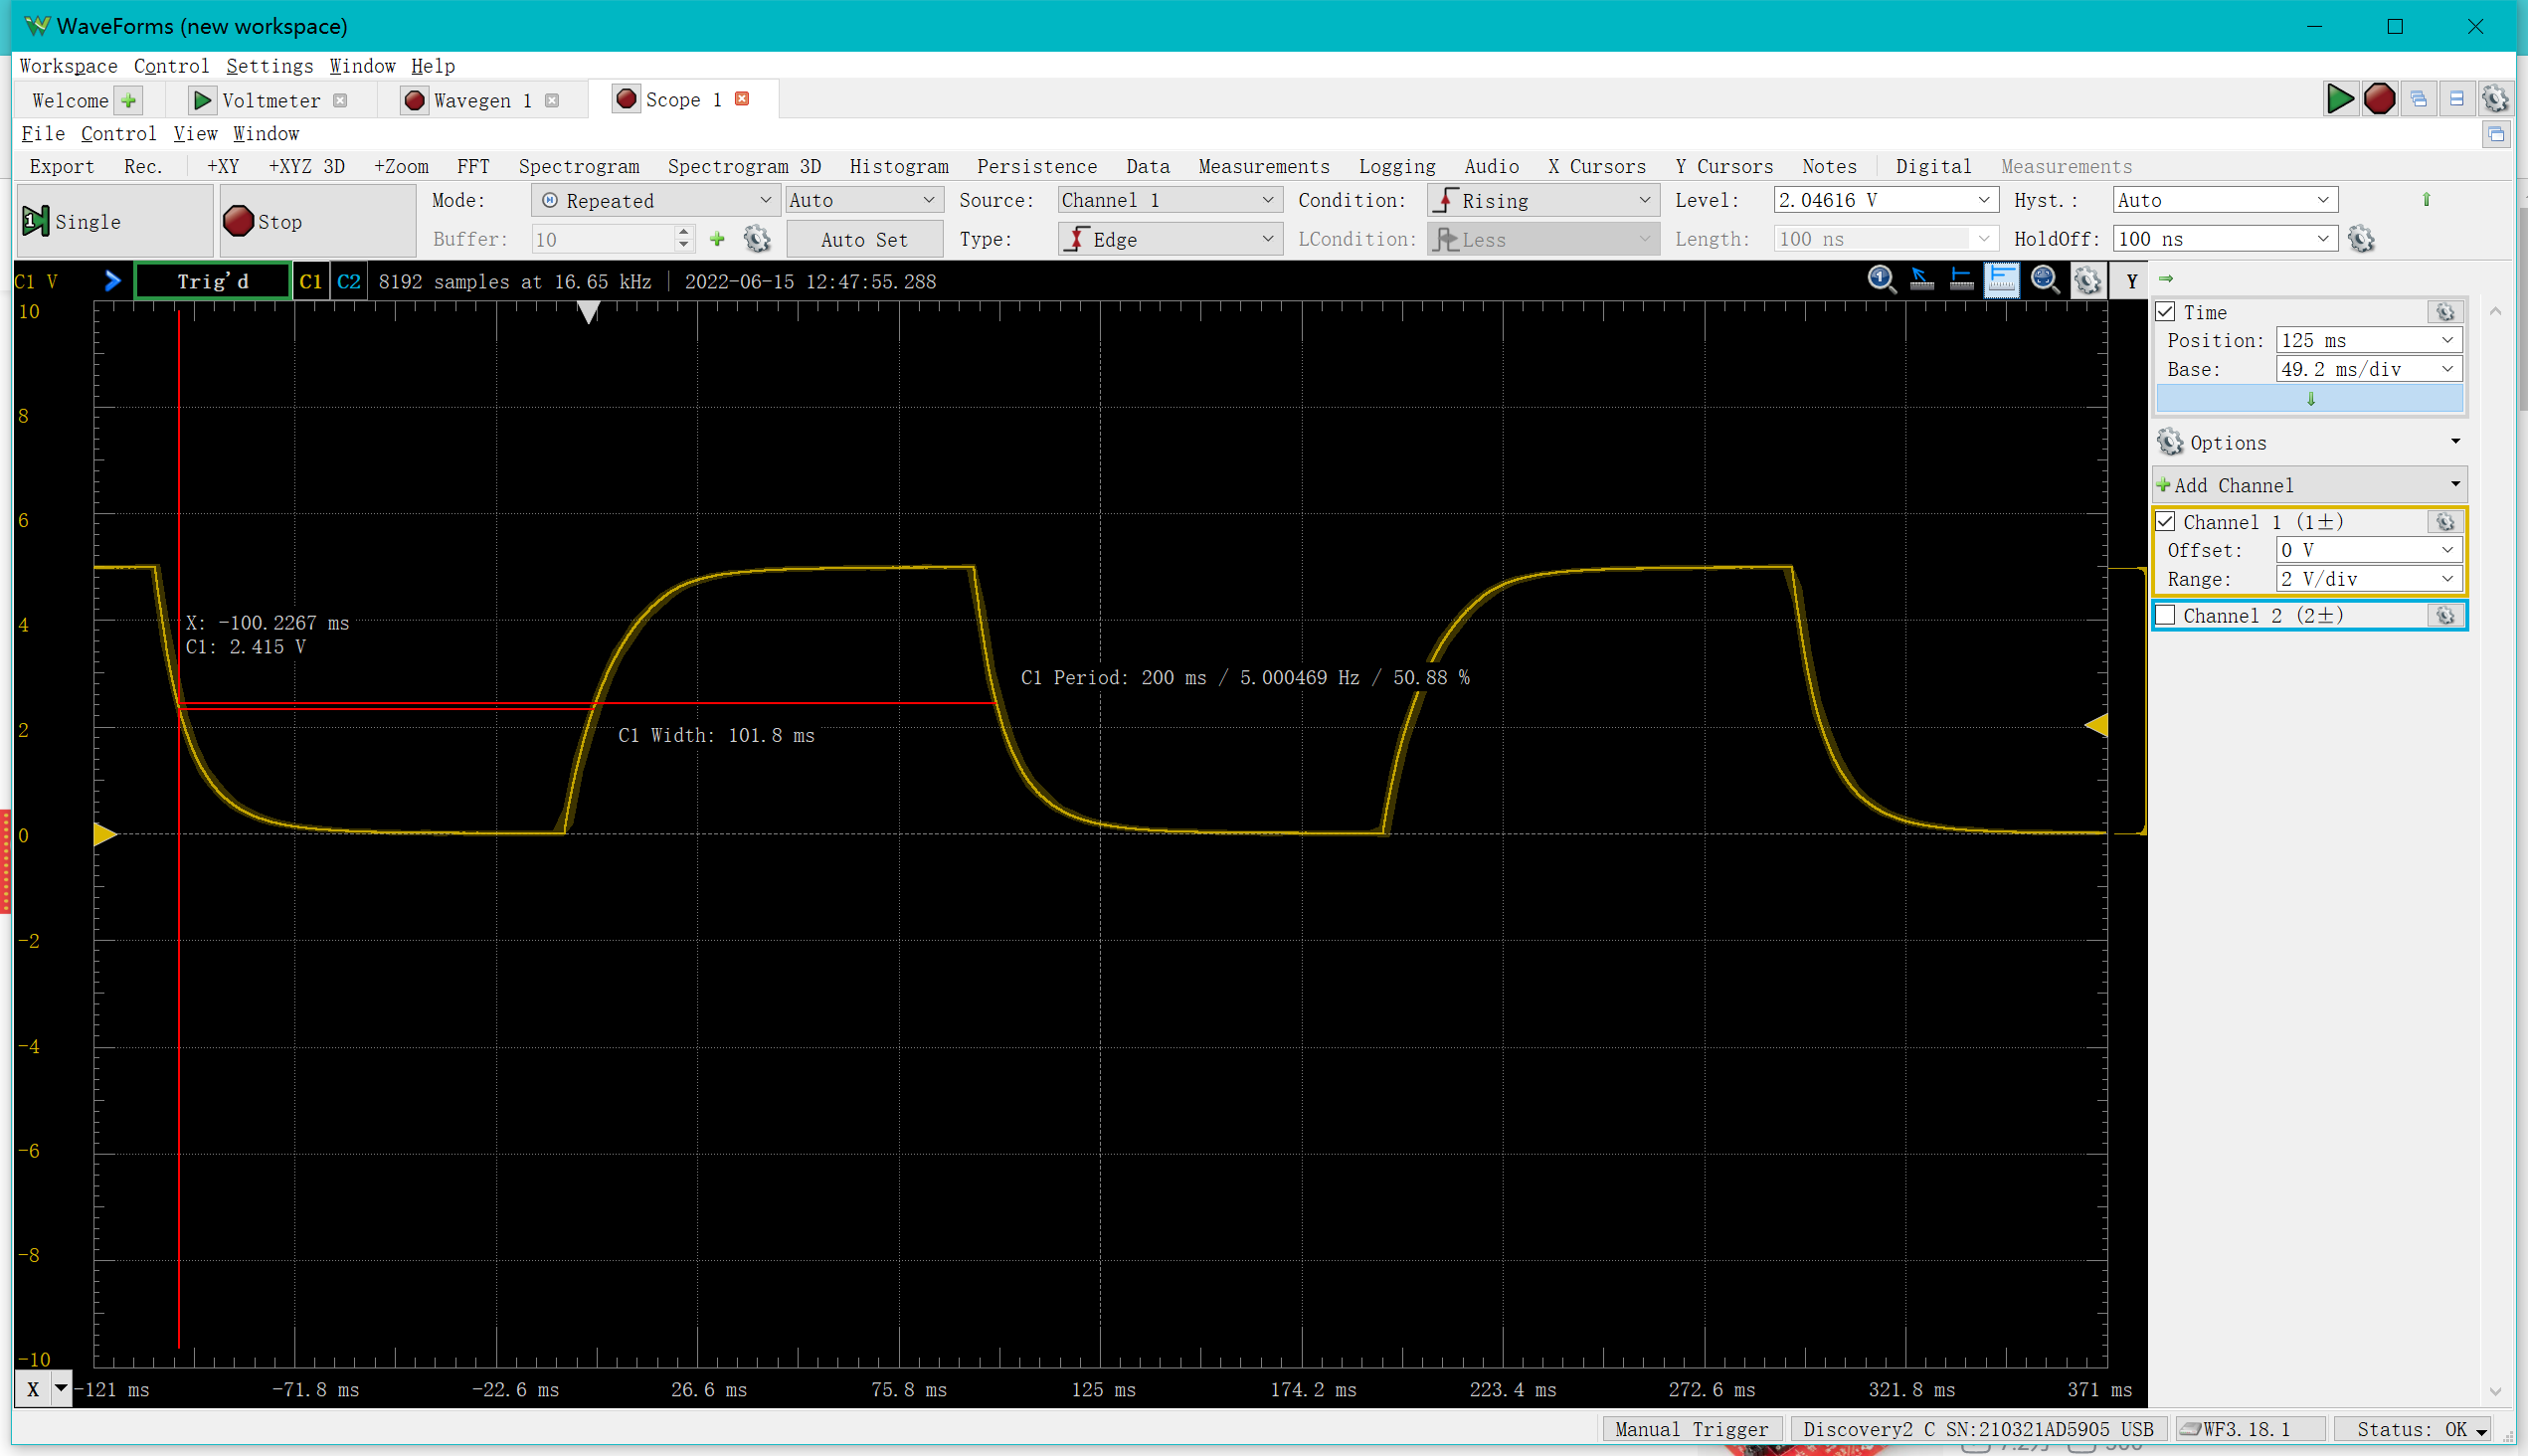Click the Single acquisition button
The image size is (2528, 1456).
pyautogui.click(x=115, y=221)
